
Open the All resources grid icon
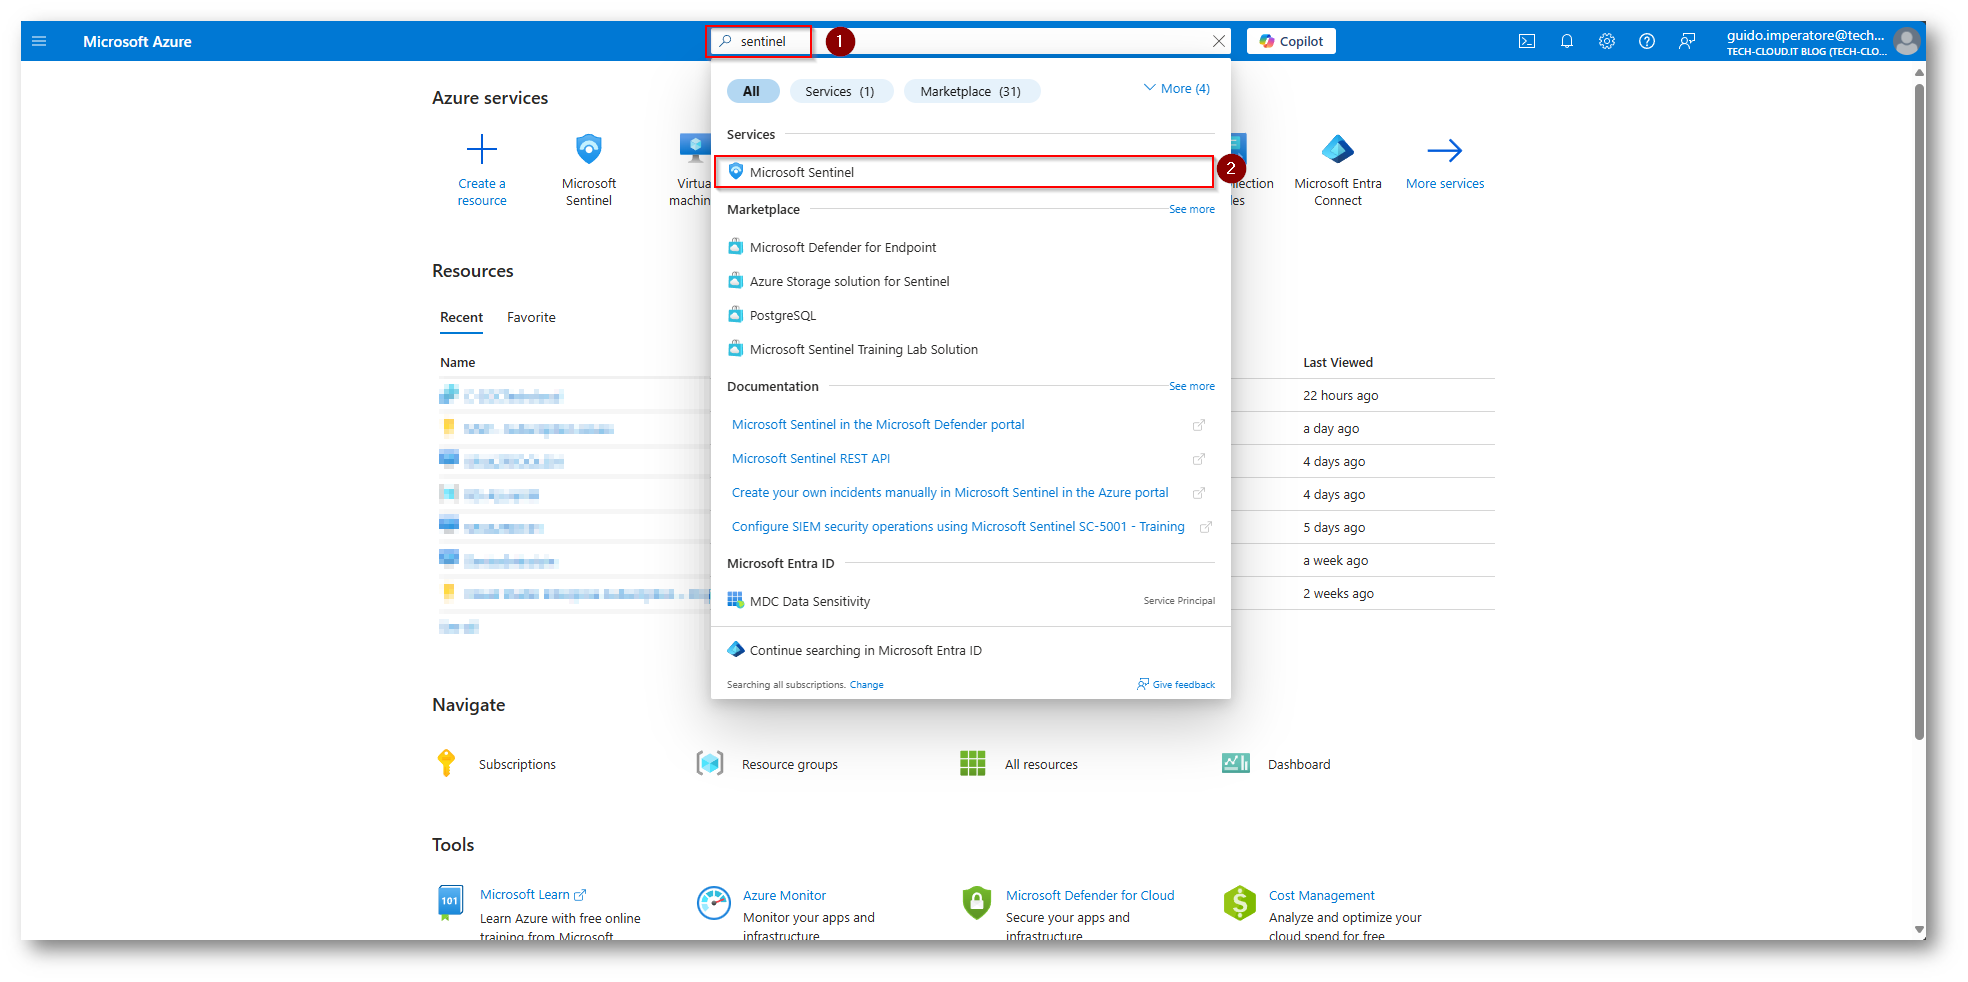pyautogui.click(x=973, y=764)
